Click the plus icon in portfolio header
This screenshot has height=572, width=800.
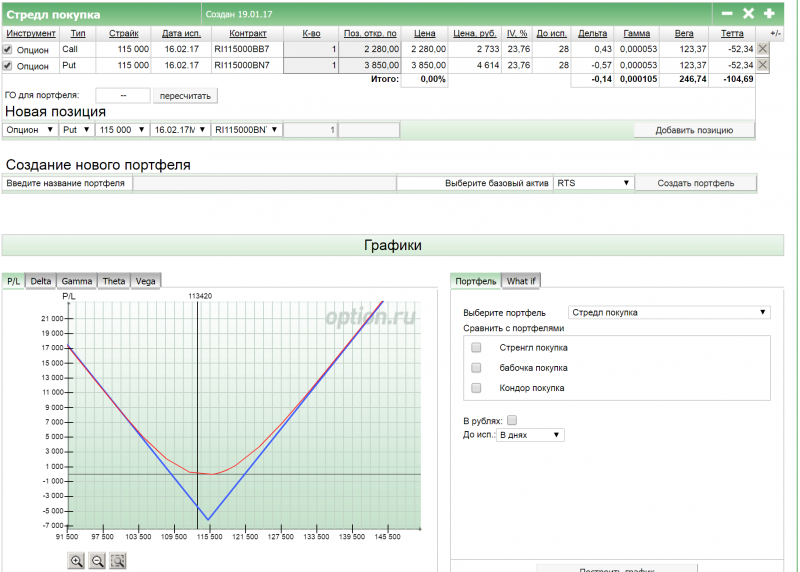769,14
